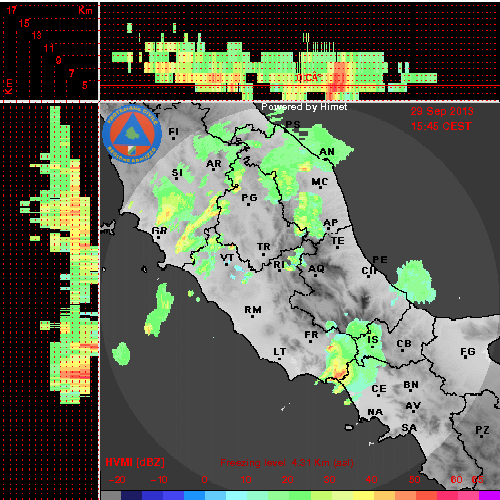Click the 20 dBZ scale value

coord(287,480)
